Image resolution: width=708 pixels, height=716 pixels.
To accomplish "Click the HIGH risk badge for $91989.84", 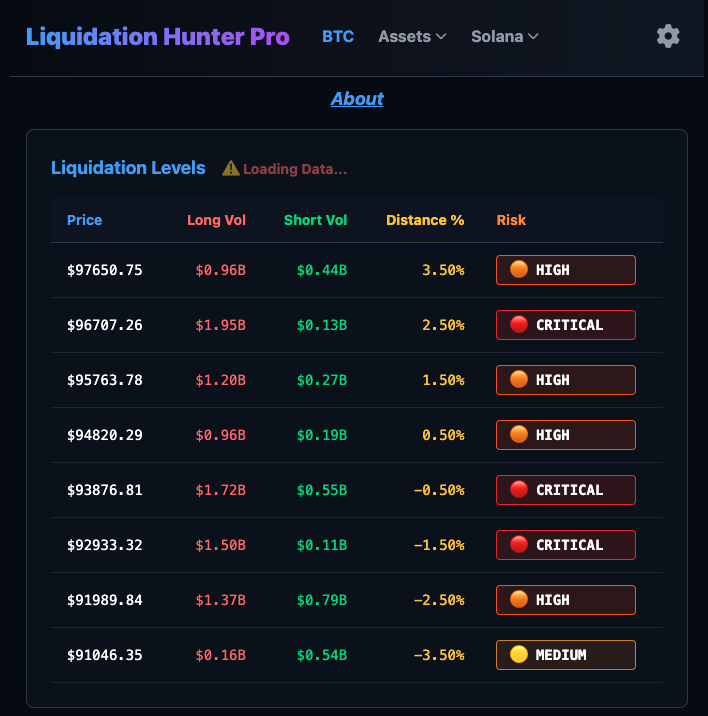I will tap(566, 600).
